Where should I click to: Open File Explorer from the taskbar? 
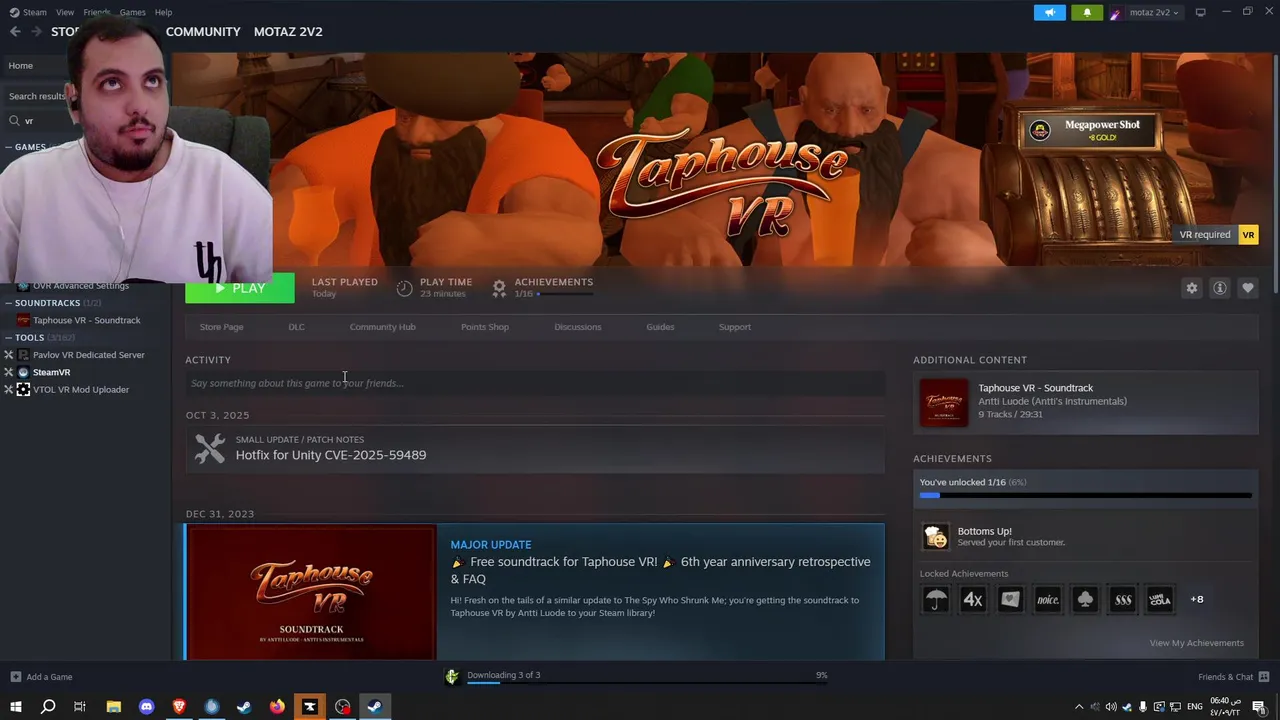pos(114,707)
